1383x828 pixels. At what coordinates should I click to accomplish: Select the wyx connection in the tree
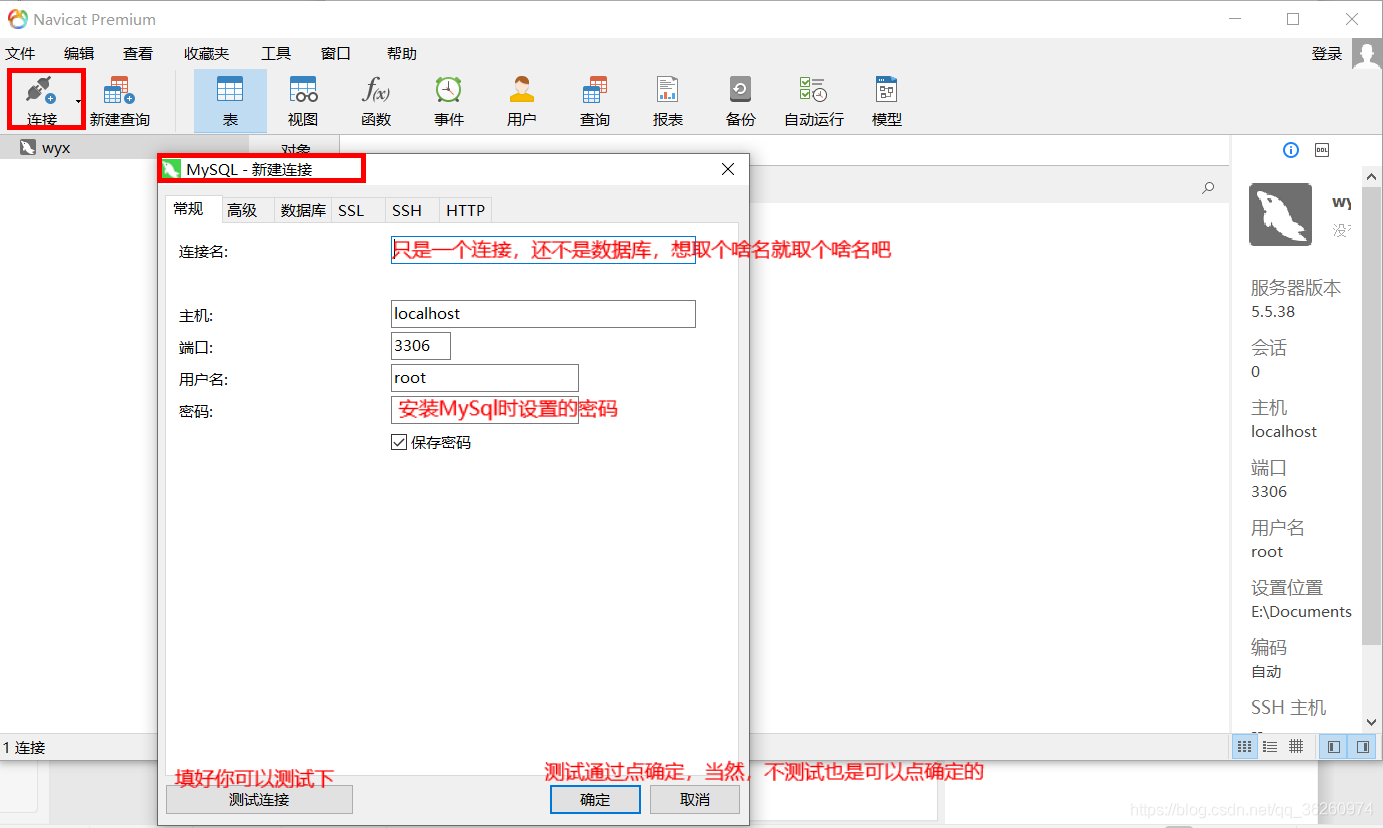point(56,148)
